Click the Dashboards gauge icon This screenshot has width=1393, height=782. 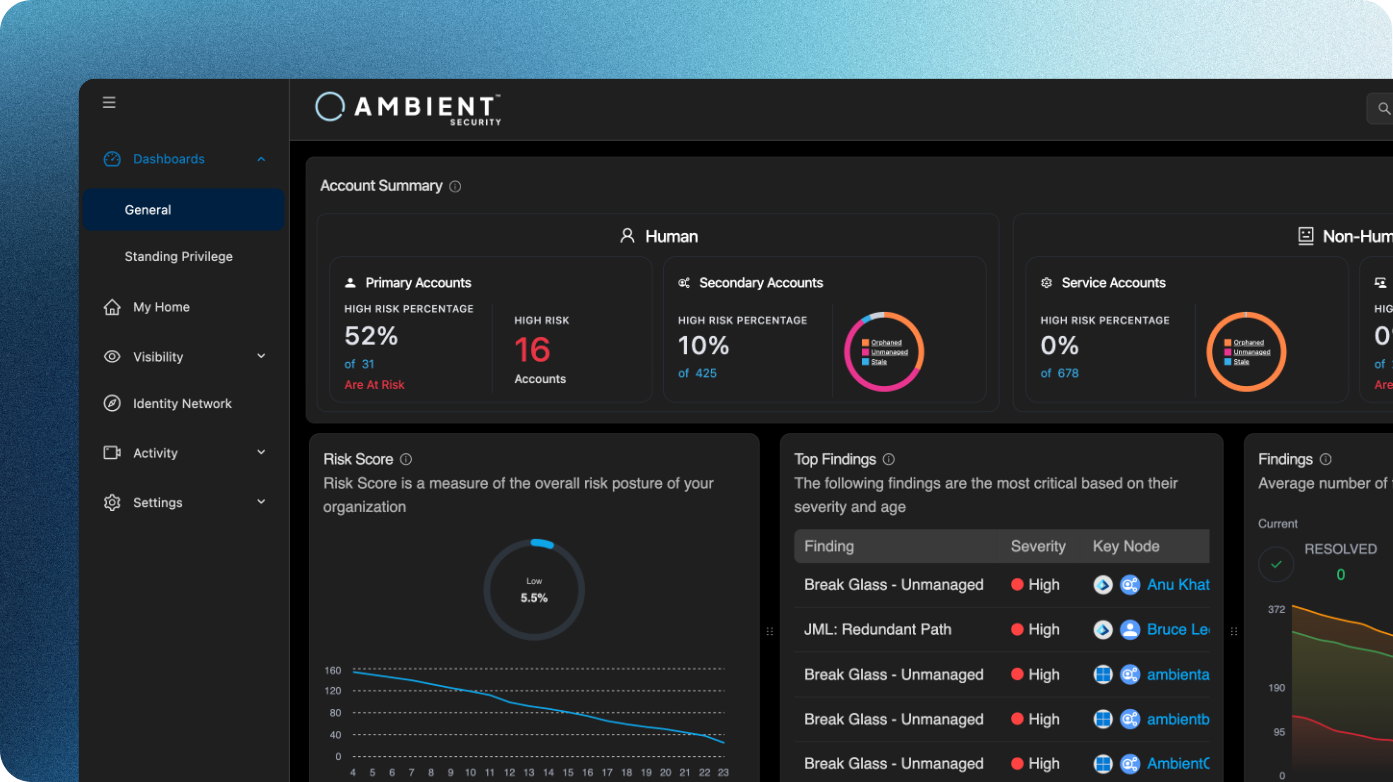[112, 159]
